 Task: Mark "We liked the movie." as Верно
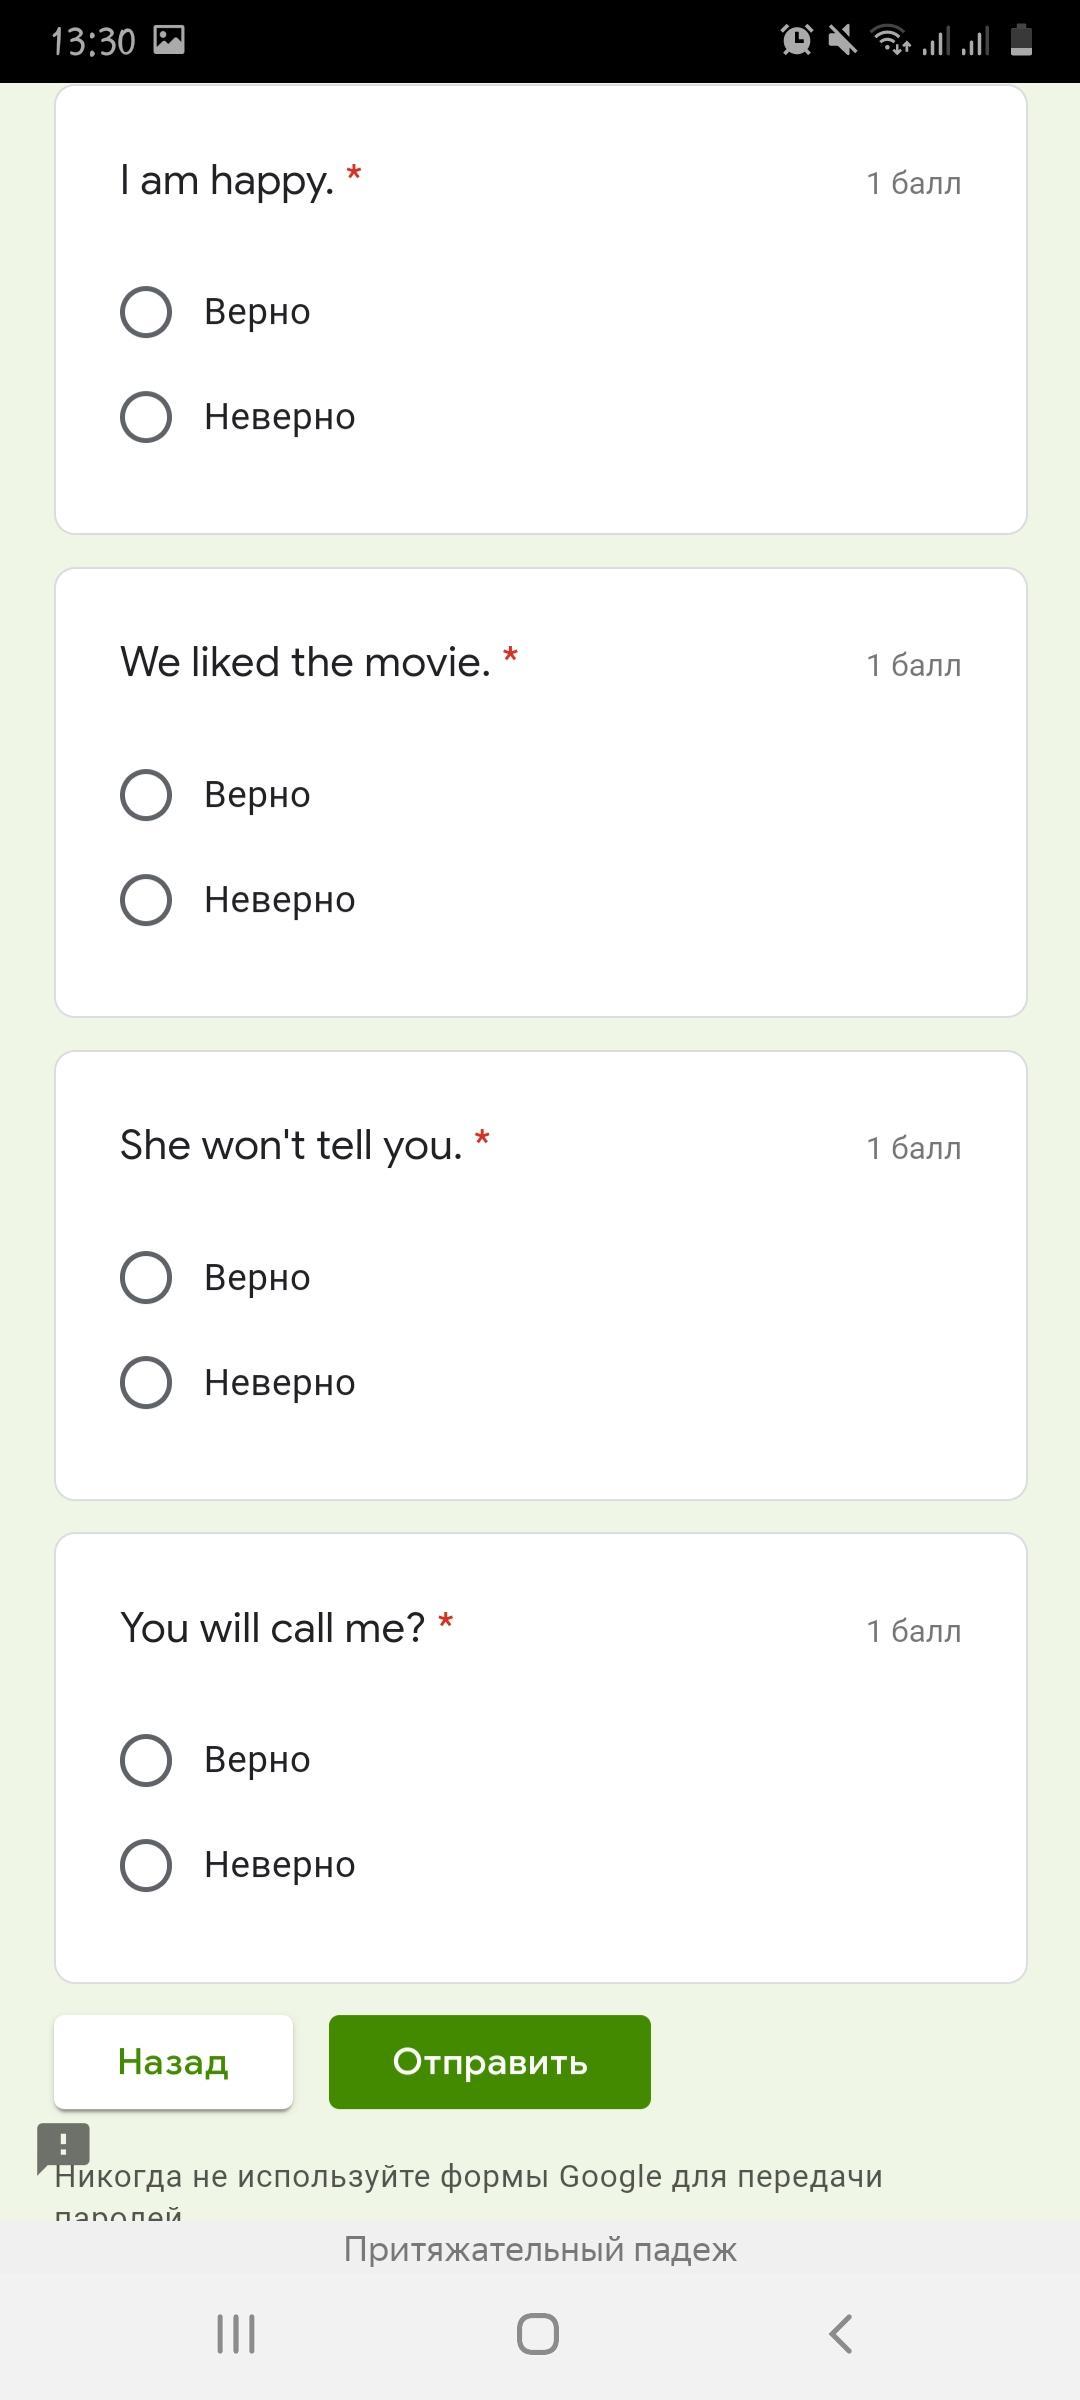(x=146, y=795)
